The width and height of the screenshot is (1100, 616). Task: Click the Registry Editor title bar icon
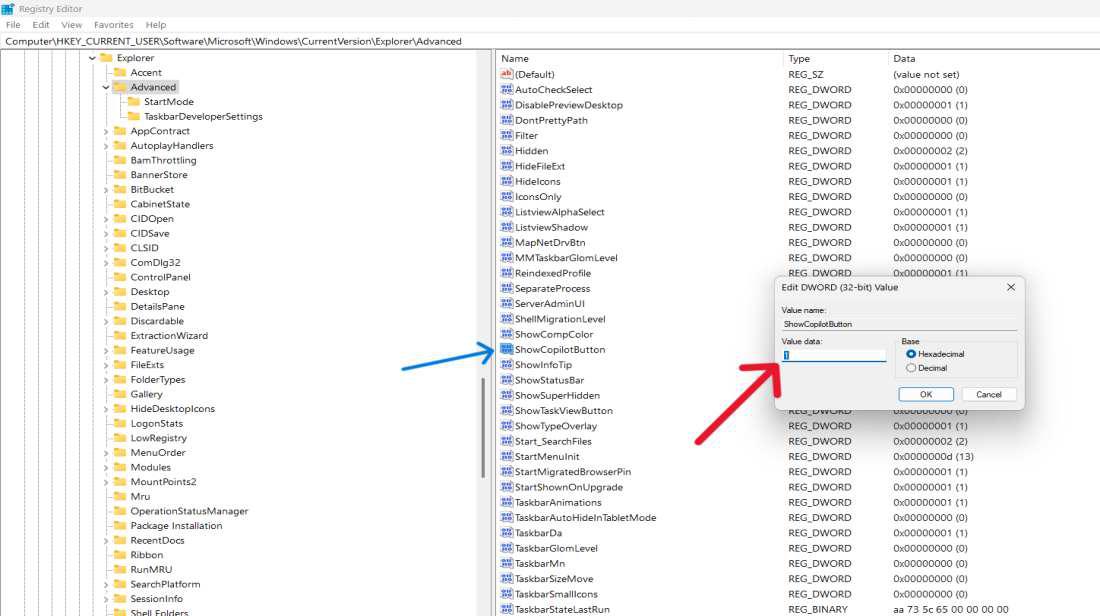(8, 9)
